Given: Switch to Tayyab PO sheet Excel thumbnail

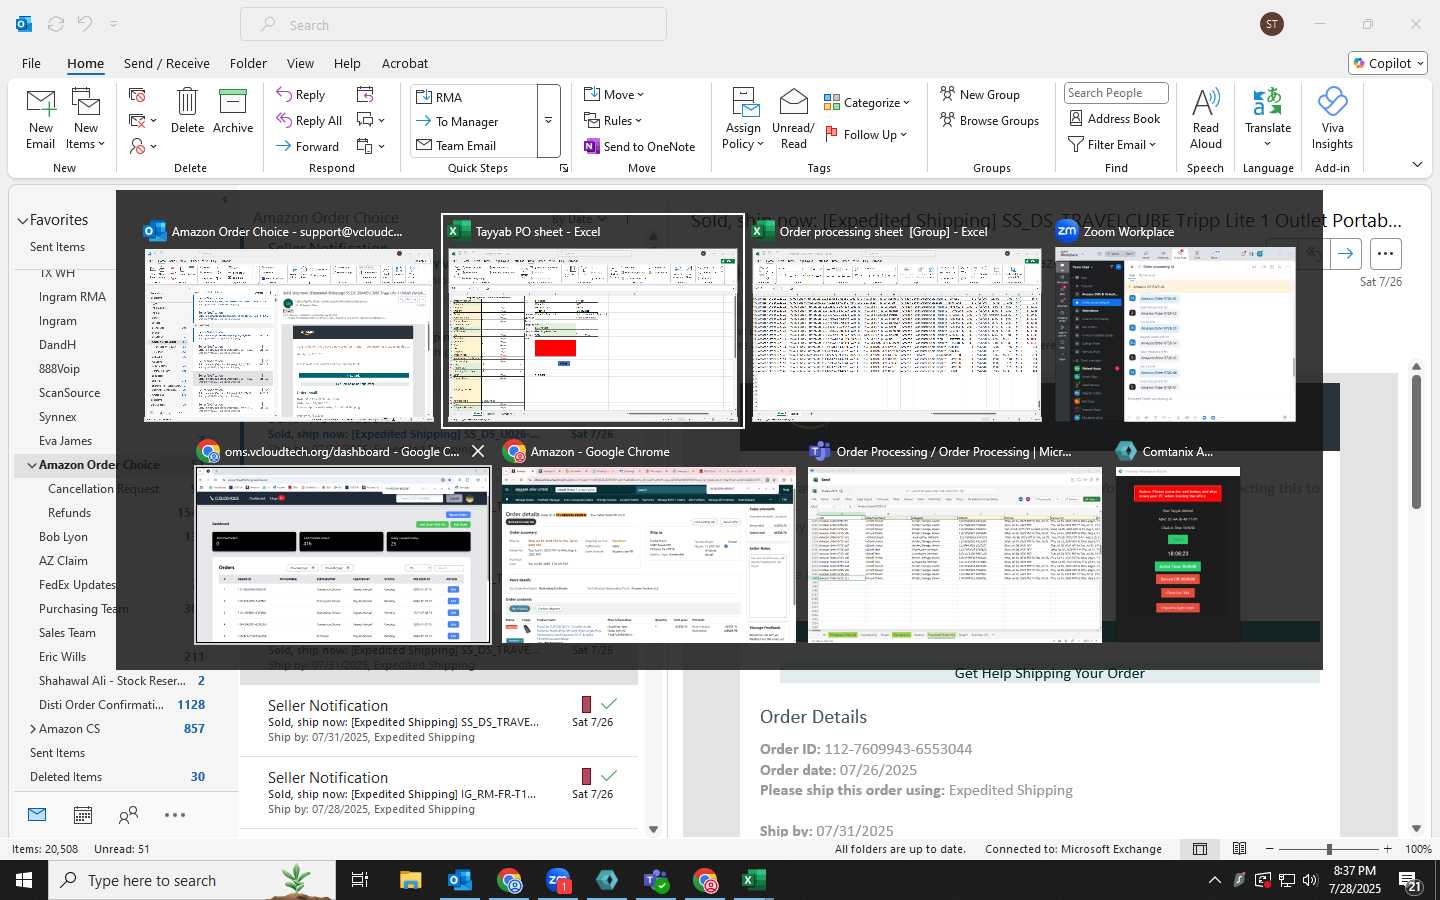Looking at the screenshot, I should [592, 320].
